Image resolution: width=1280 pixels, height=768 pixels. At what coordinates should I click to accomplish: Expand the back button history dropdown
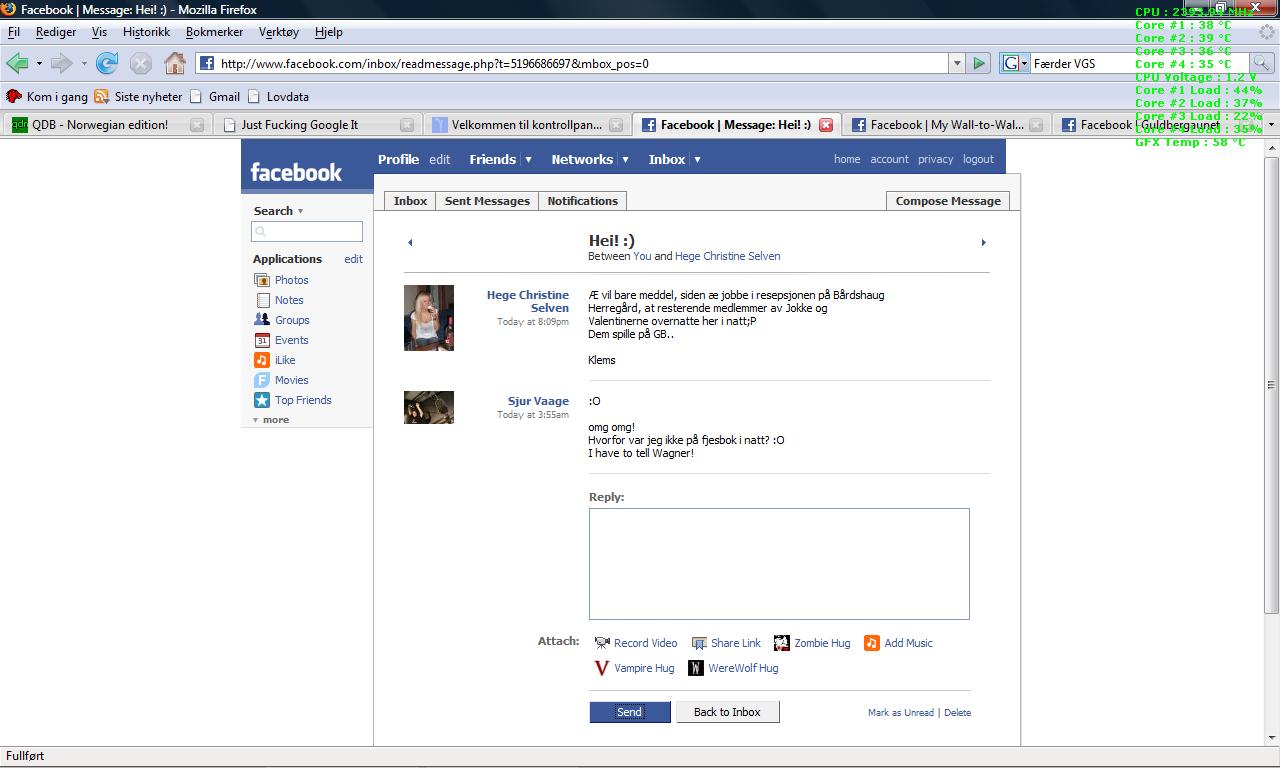point(39,63)
